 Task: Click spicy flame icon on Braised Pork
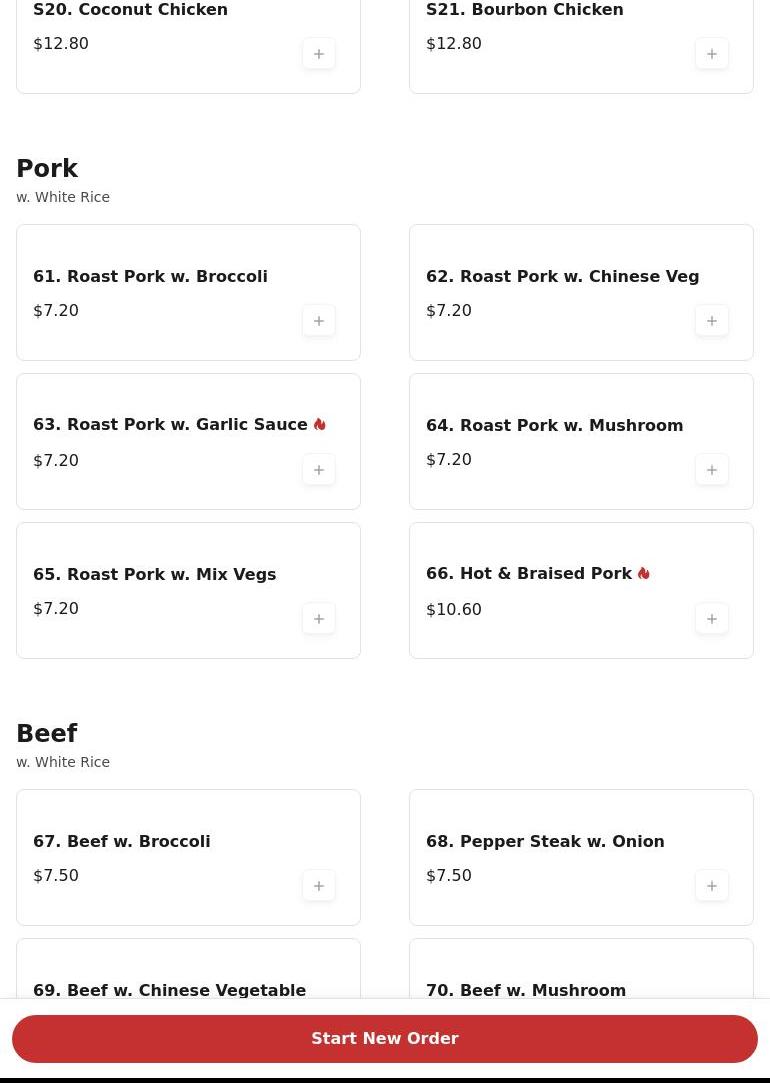(x=644, y=573)
